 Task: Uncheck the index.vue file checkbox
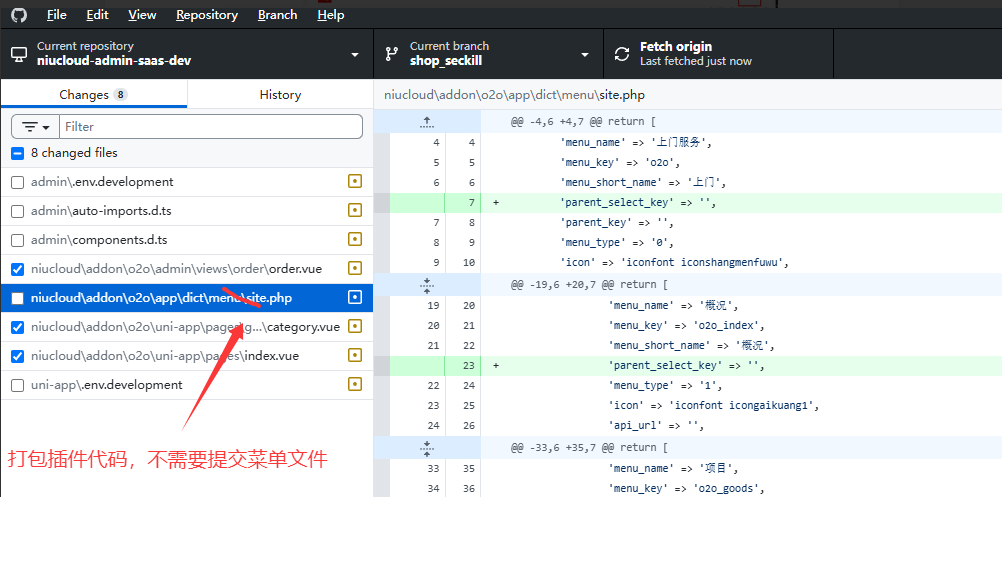[17, 356]
